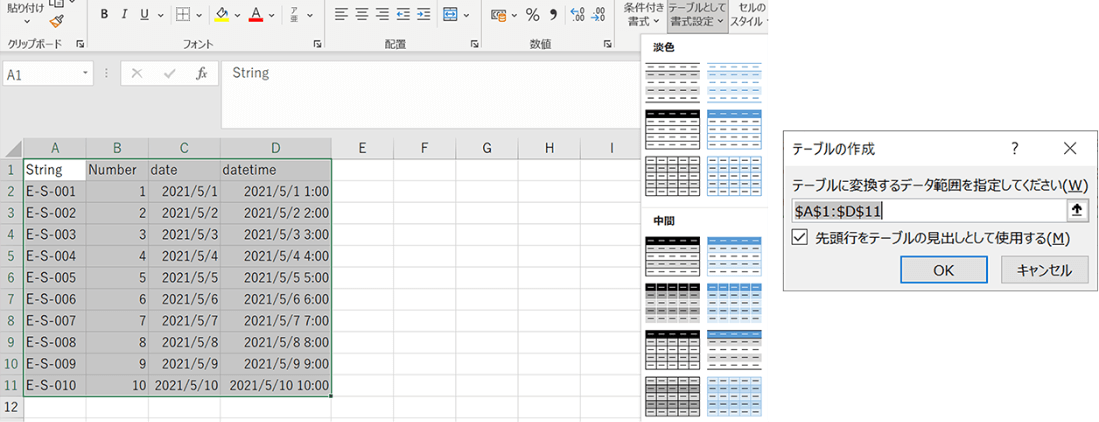Collapse the range selector in the table dialog
This screenshot has height=422, width=1099.
click(x=1076, y=210)
